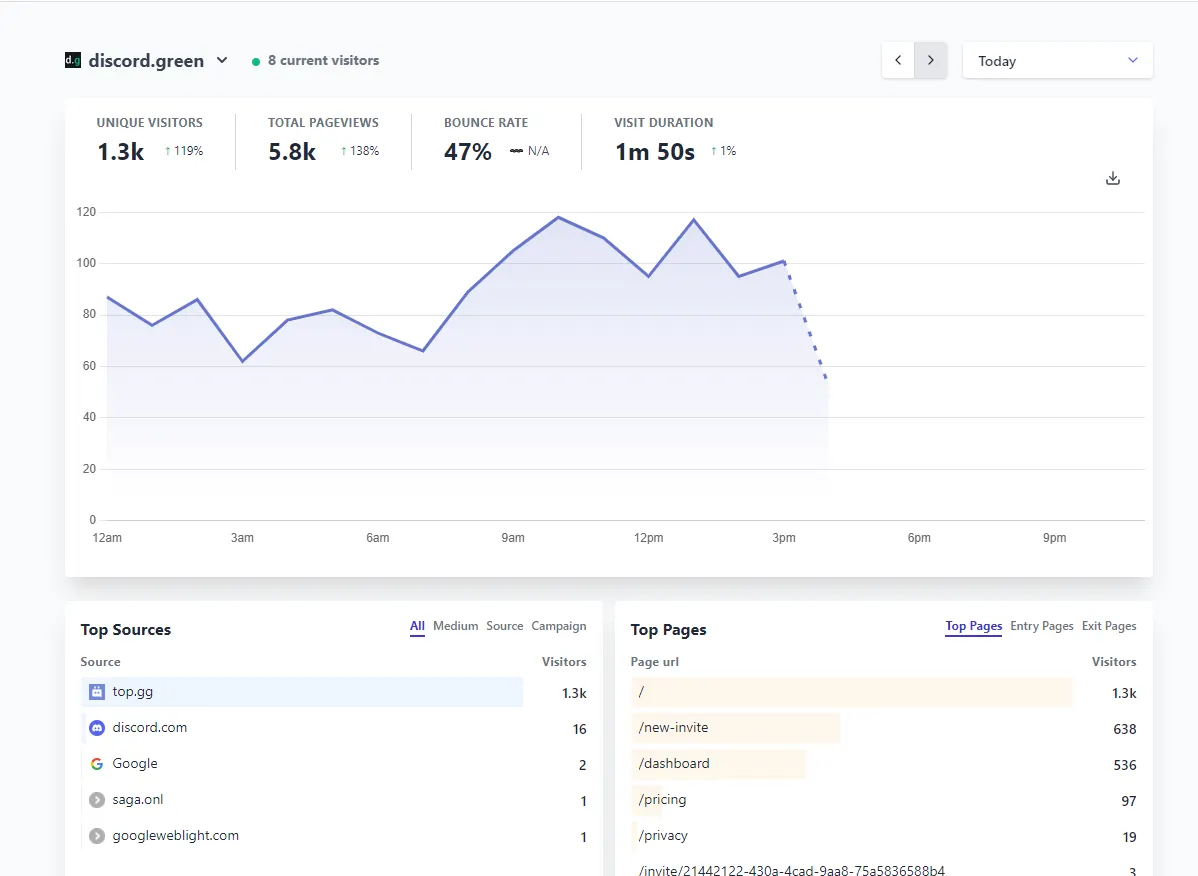View the 8 current visitors link

point(323,60)
